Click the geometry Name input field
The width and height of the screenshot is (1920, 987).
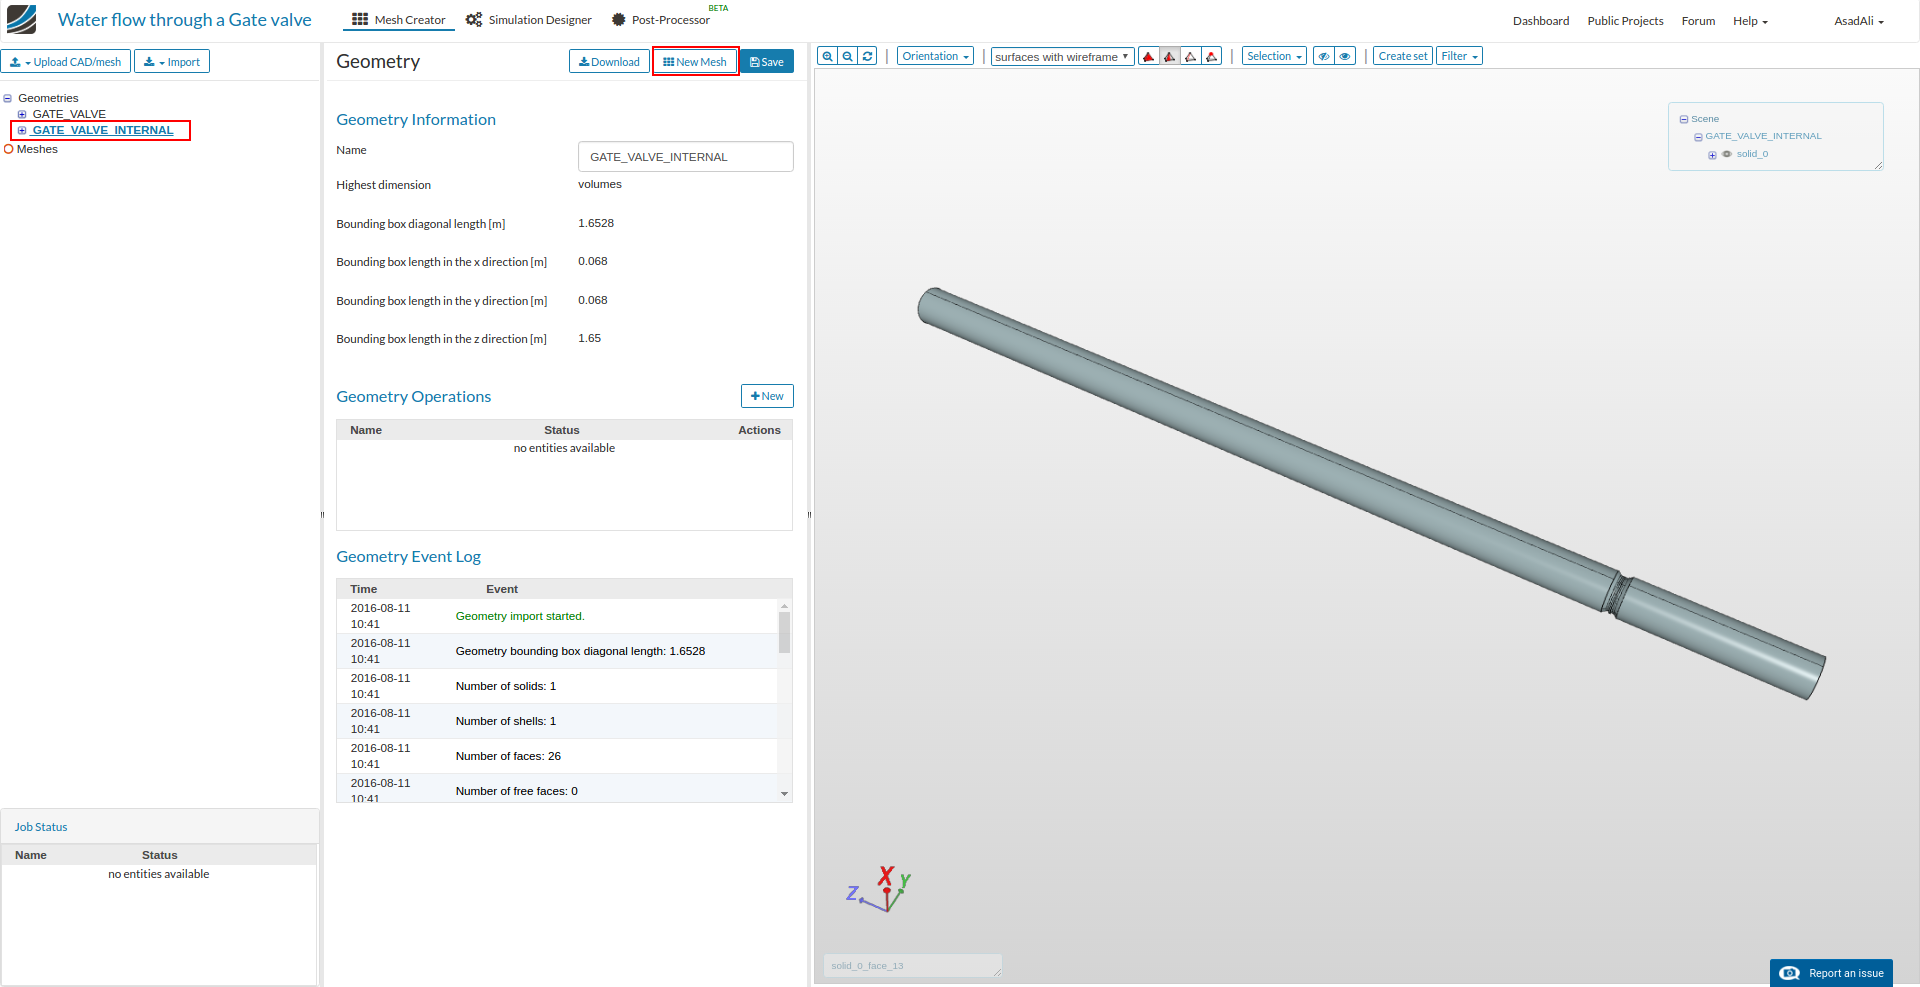686,157
